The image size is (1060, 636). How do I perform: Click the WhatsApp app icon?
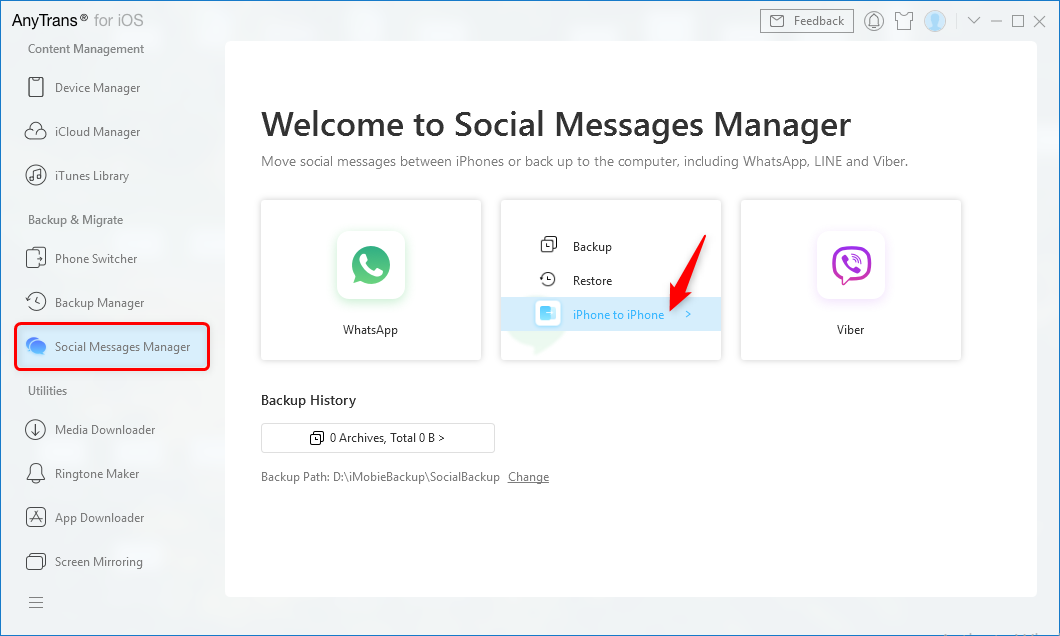(x=370, y=265)
